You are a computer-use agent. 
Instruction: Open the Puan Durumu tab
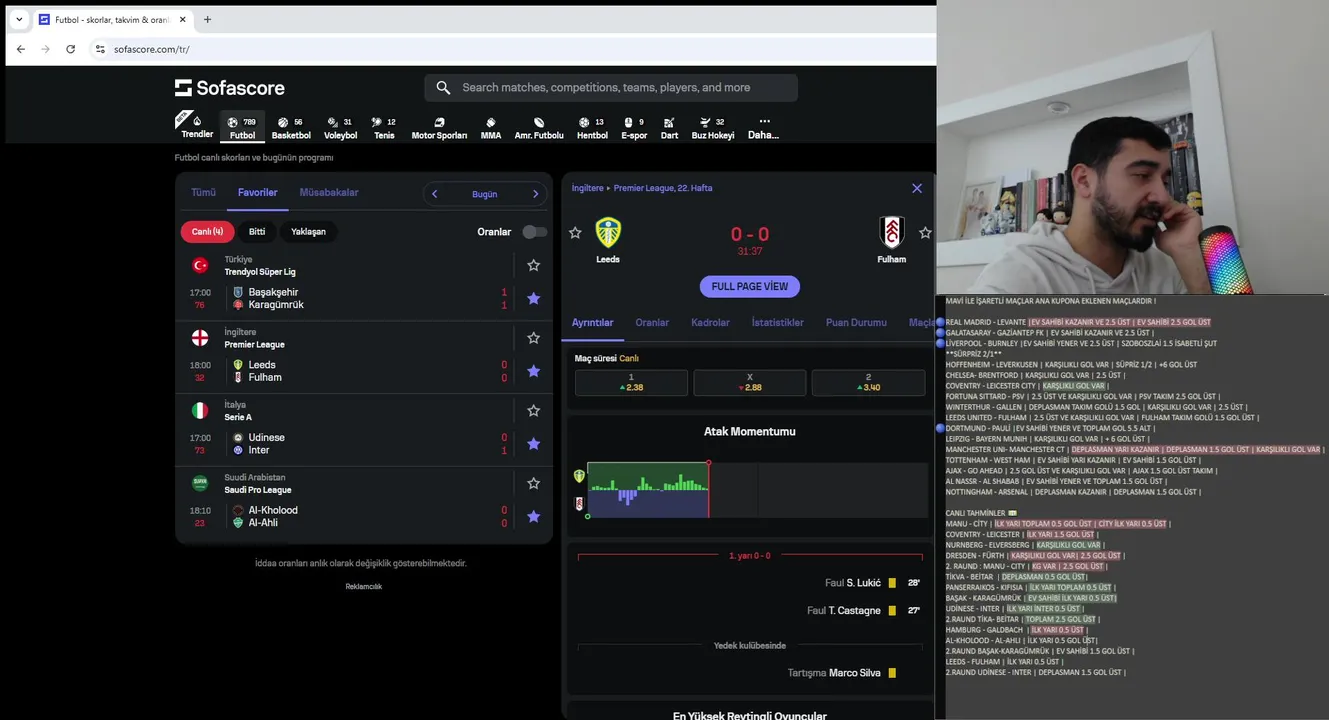point(856,322)
